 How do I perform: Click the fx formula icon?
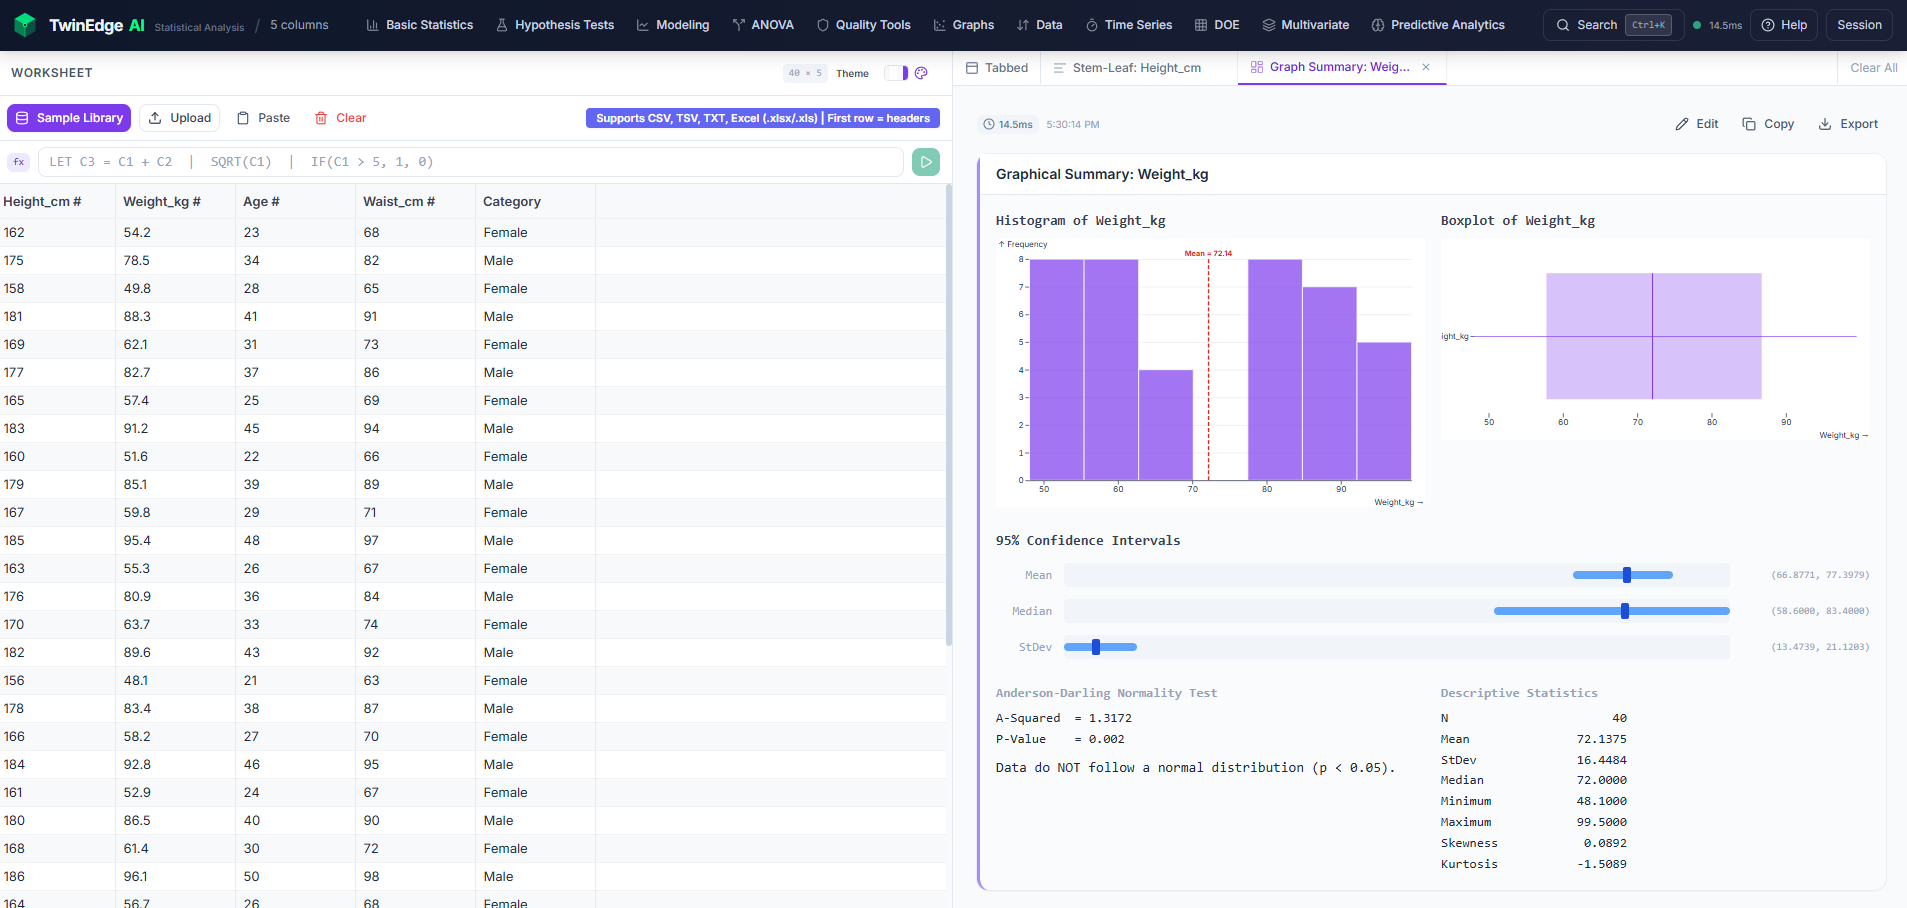click(x=19, y=162)
